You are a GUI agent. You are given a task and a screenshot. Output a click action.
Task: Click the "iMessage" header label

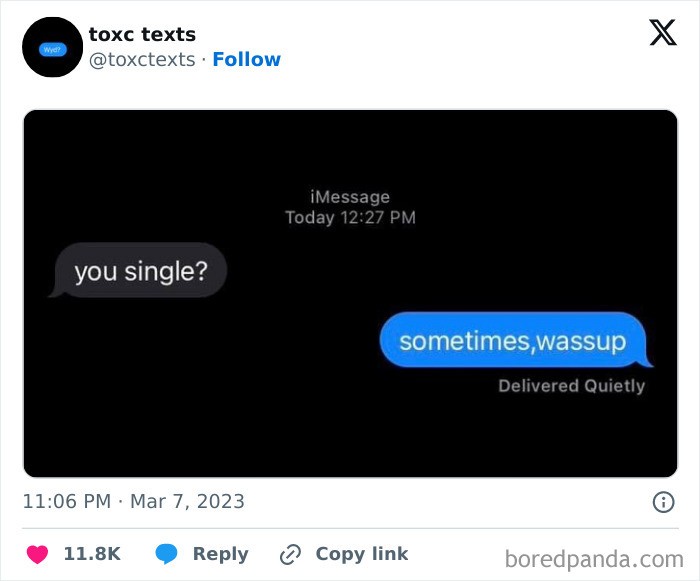click(x=350, y=197)
